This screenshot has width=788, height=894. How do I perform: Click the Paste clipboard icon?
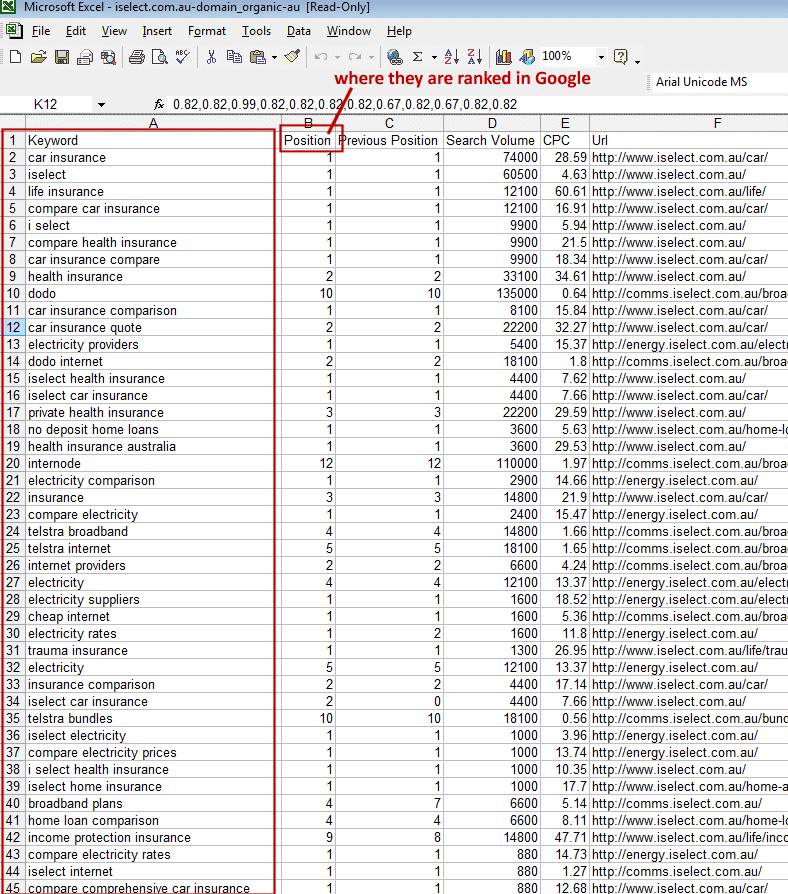click(x=258, y=56)
